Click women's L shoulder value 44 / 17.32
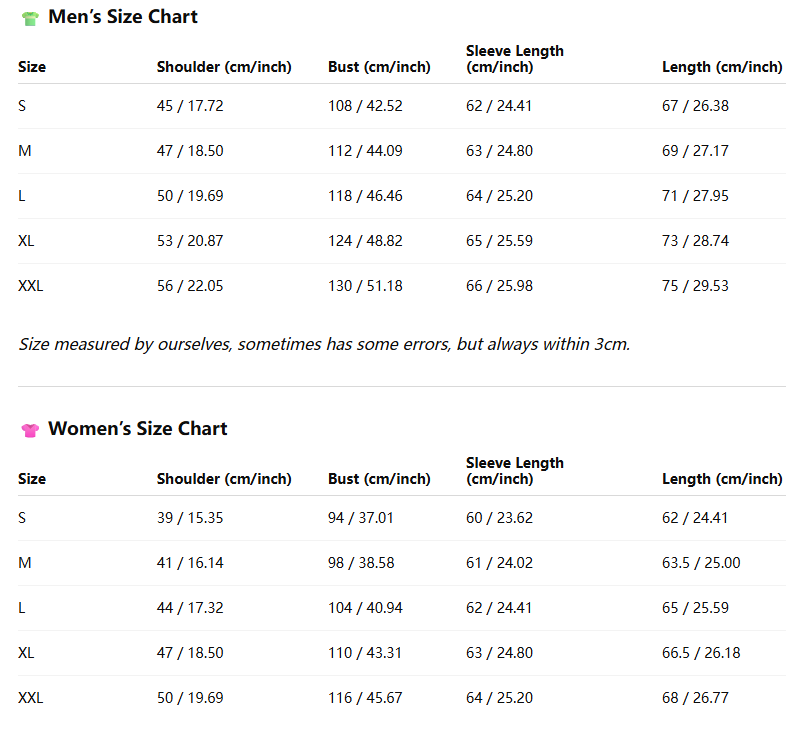Screen dimensions: 807x733 click(190, 607)
